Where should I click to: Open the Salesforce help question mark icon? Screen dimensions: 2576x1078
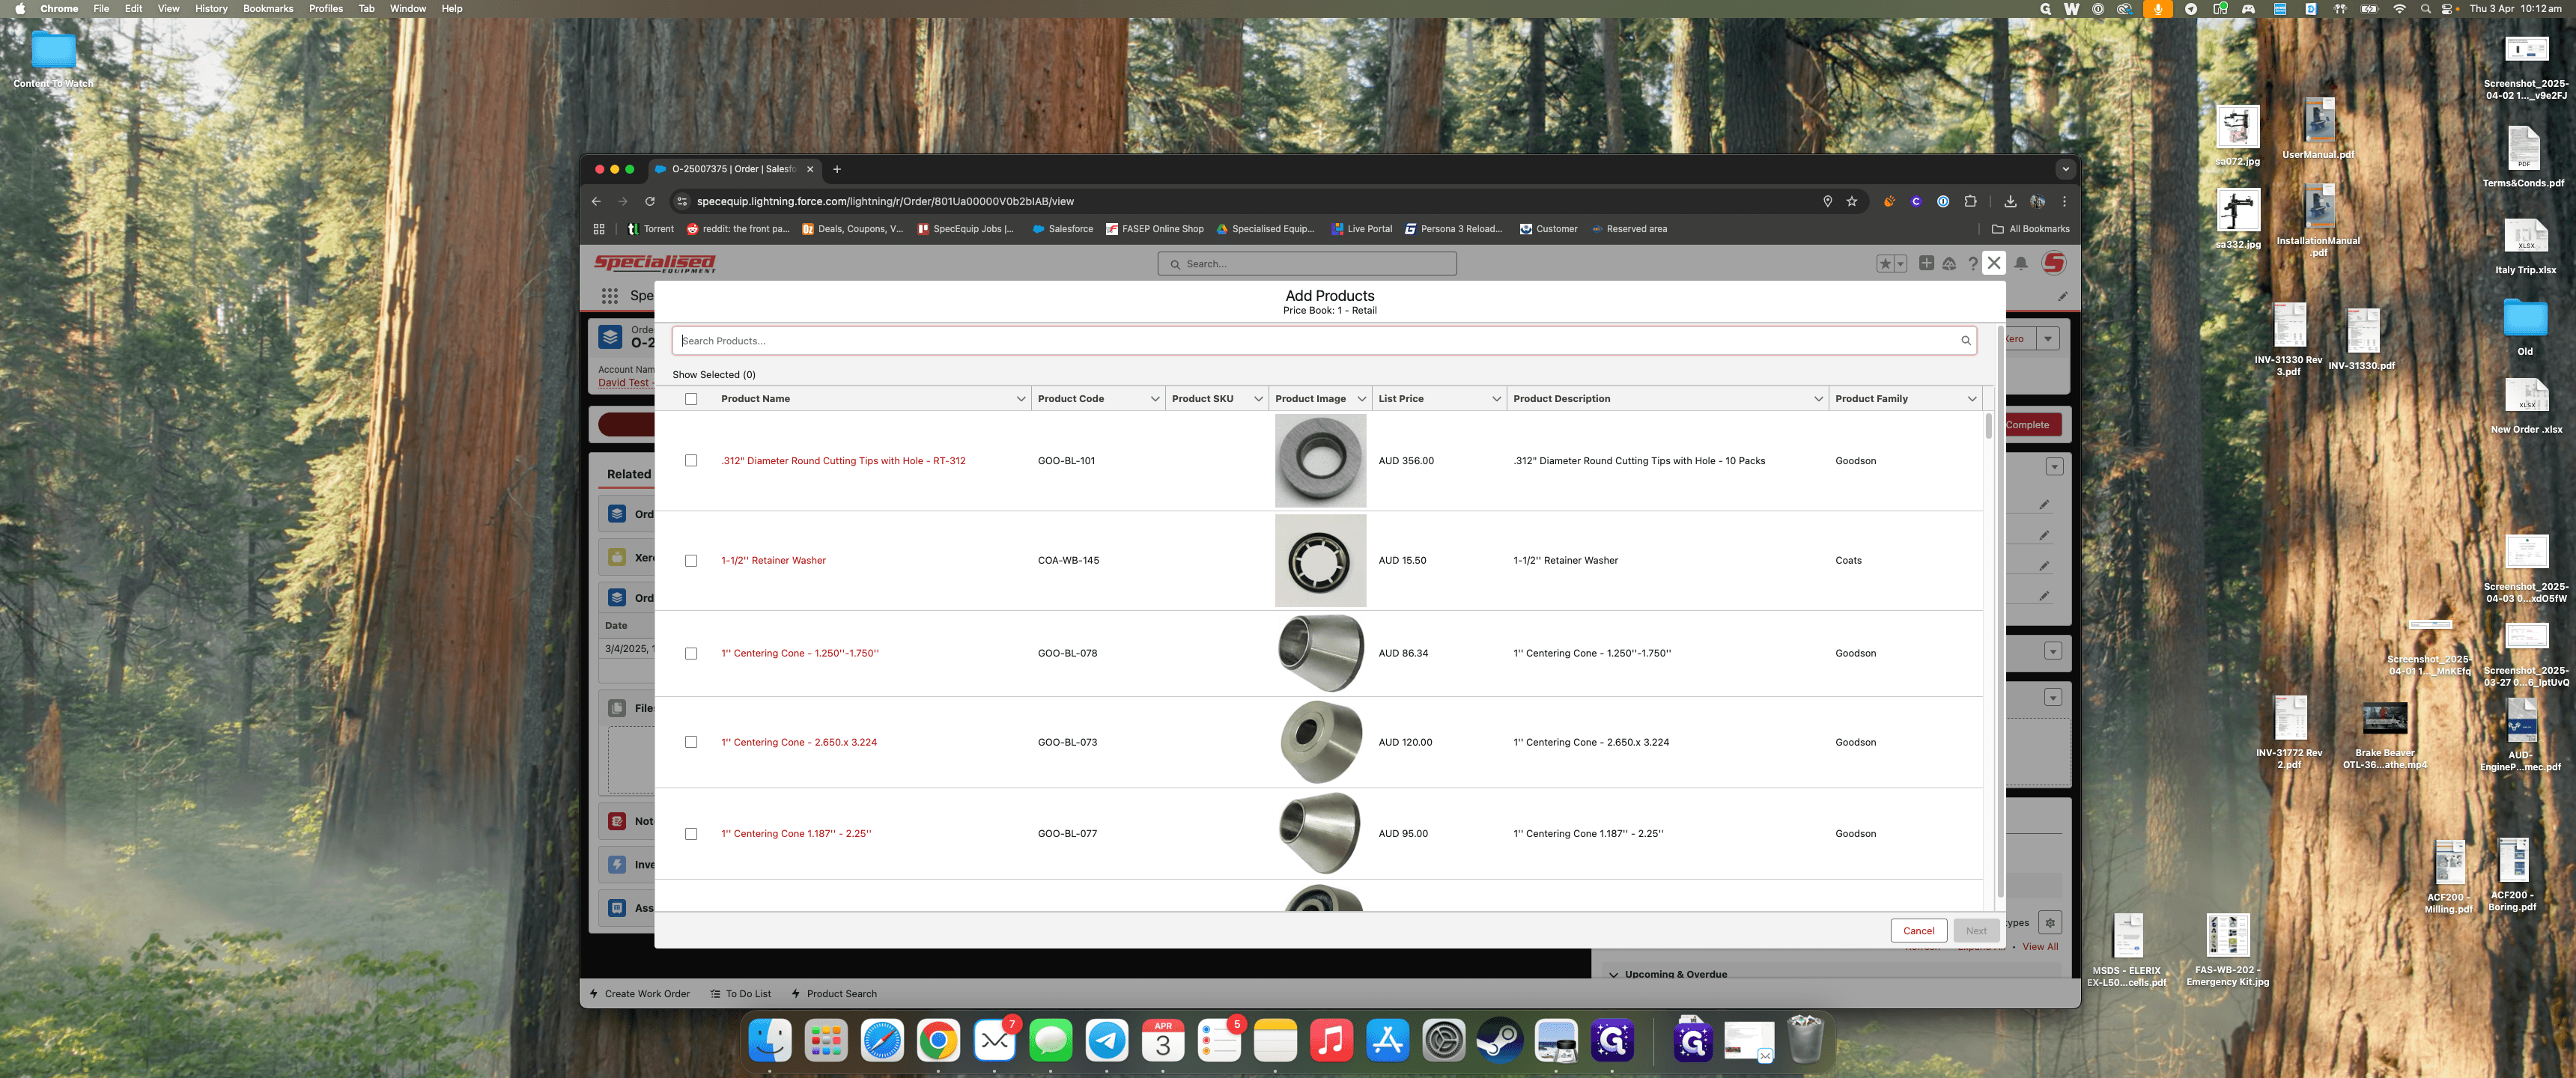[x=1972, y=264]
